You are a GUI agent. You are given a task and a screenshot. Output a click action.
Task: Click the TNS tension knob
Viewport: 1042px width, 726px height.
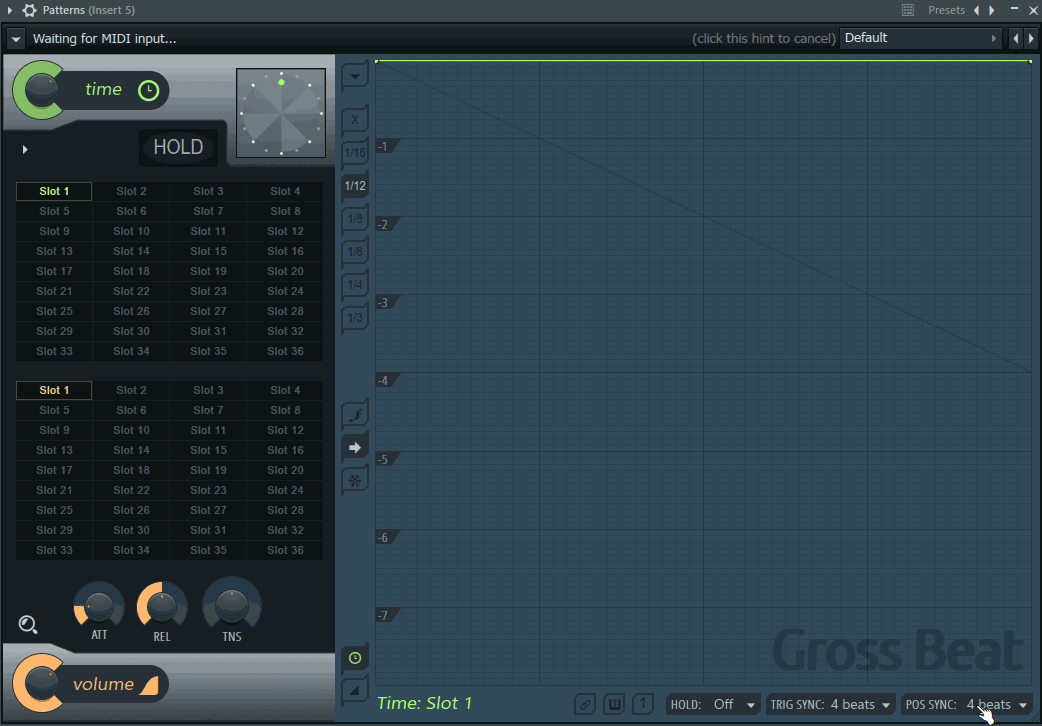coord(232,605)
